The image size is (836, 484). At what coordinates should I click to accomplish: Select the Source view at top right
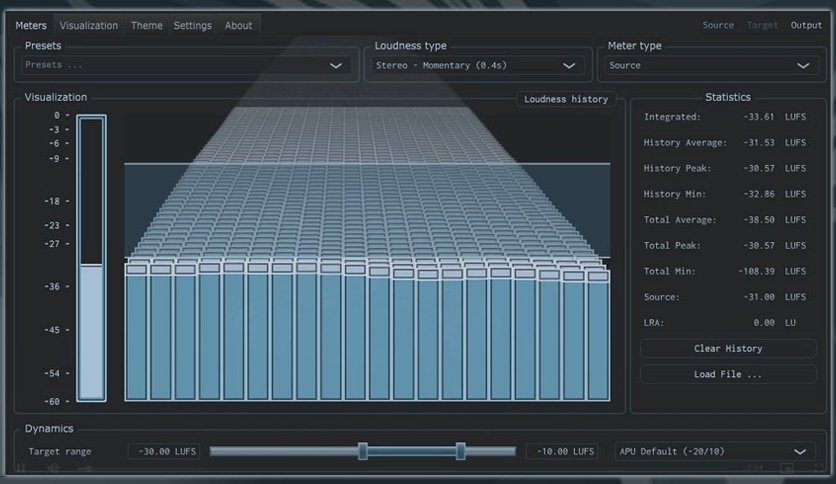[718, 25]
